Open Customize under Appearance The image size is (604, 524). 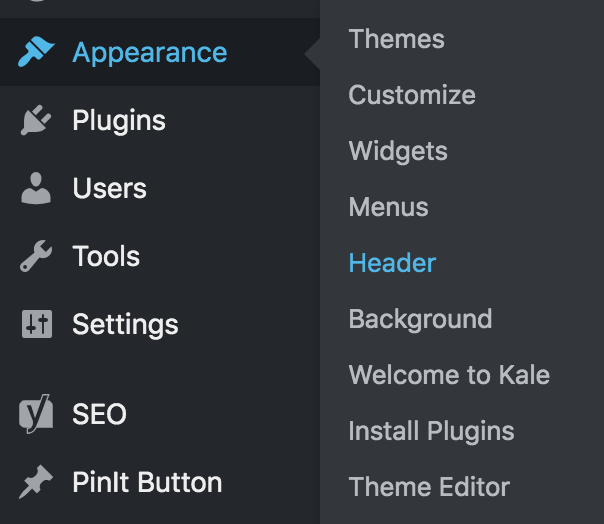tap(411, 96)
